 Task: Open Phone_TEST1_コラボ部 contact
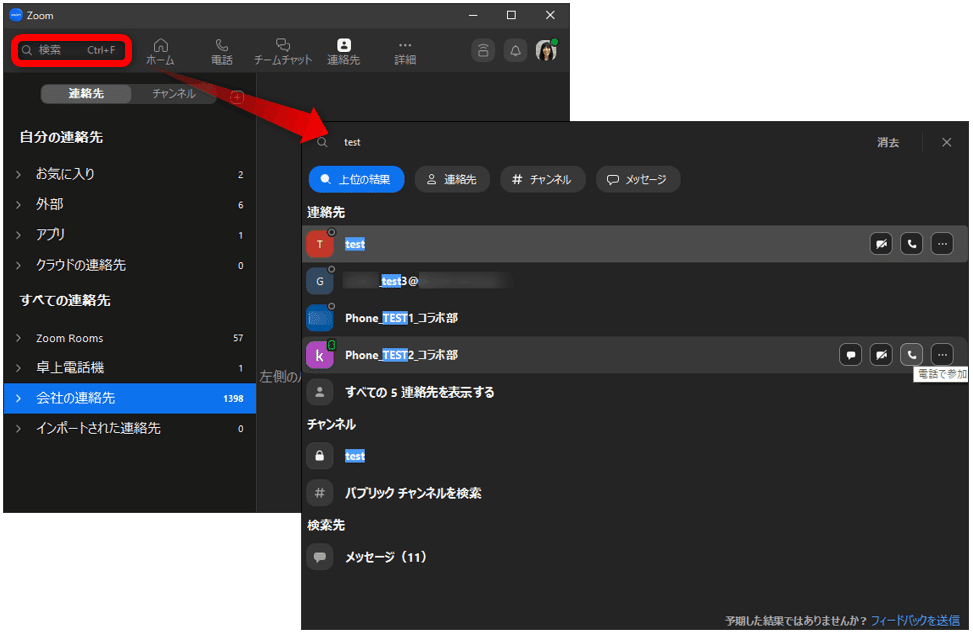(635, 318)
